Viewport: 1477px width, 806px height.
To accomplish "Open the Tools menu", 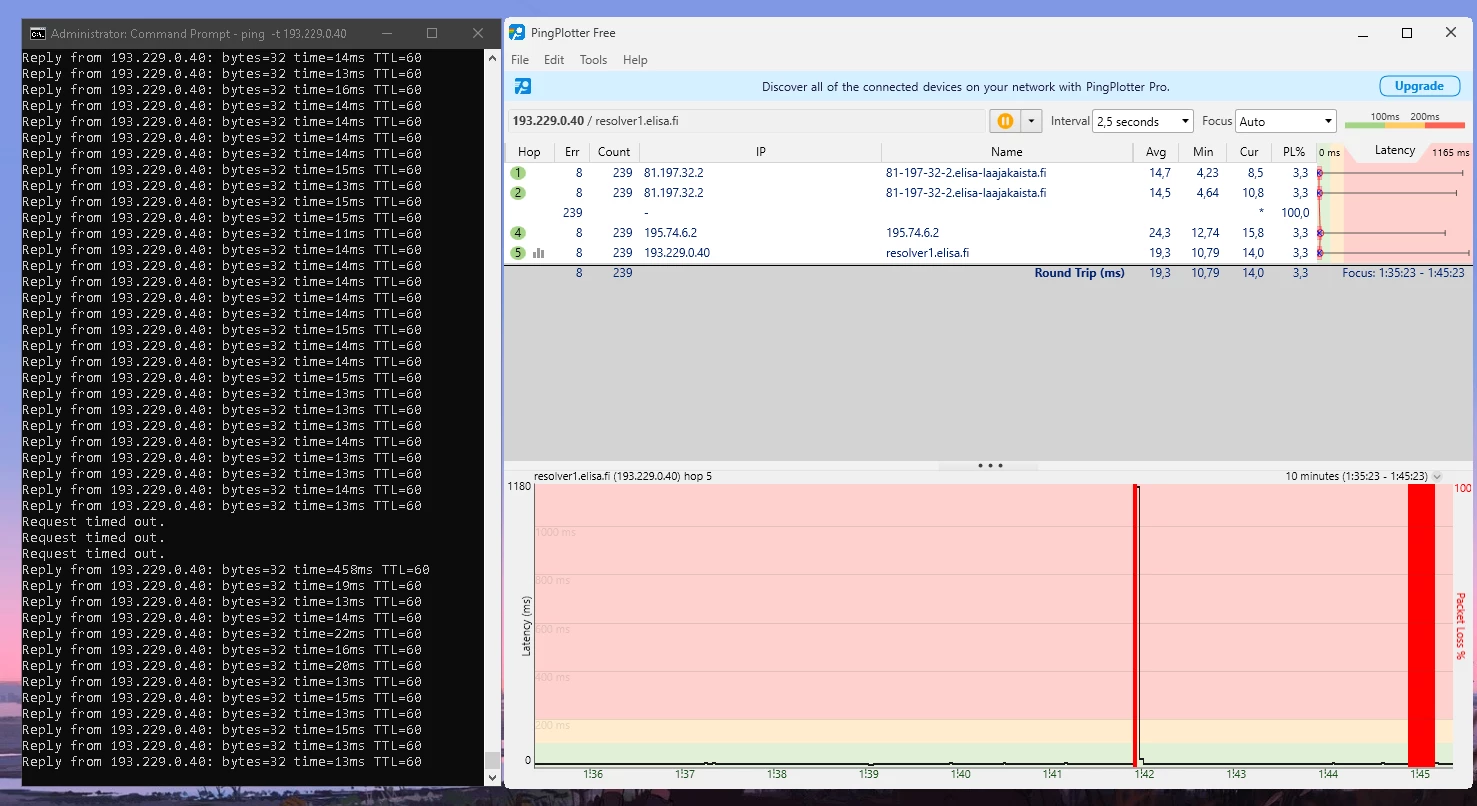I will point(593,60).
